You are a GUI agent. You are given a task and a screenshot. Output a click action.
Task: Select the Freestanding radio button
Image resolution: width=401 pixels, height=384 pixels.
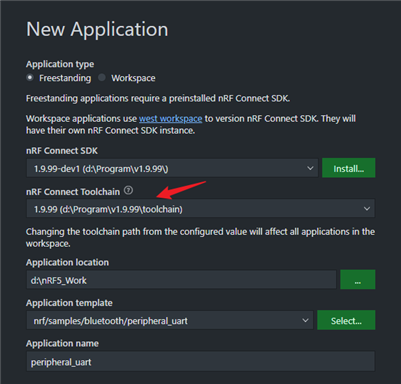pos(30,78)
